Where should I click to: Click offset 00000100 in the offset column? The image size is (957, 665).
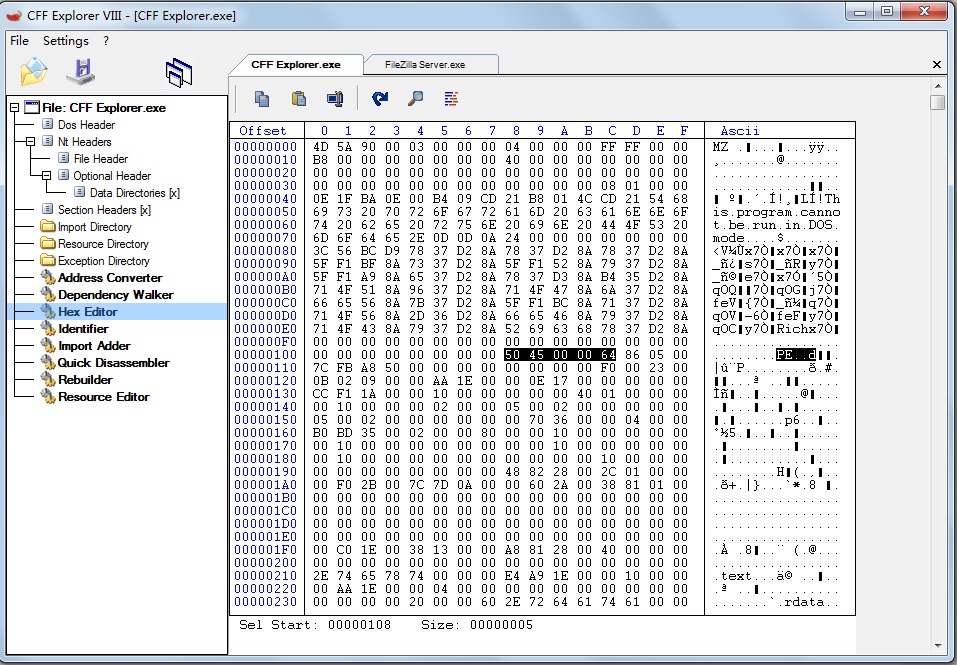point(265,354)
